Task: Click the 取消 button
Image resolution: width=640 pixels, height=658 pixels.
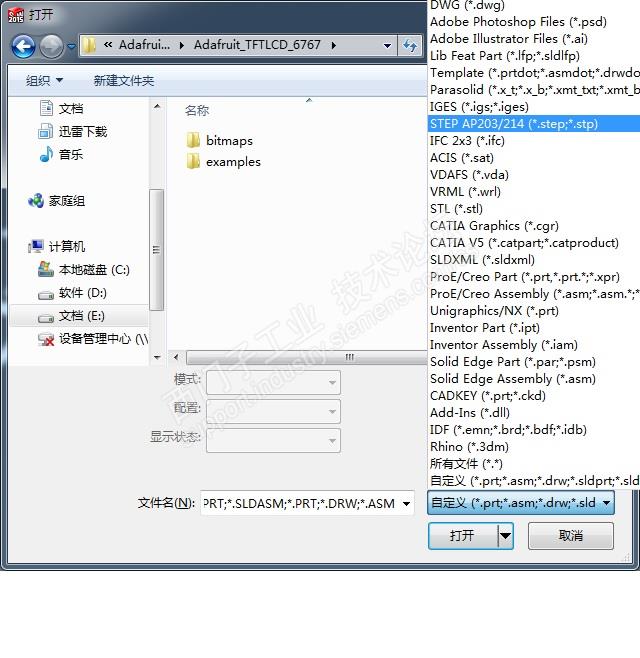Action: tap(571, 535)
